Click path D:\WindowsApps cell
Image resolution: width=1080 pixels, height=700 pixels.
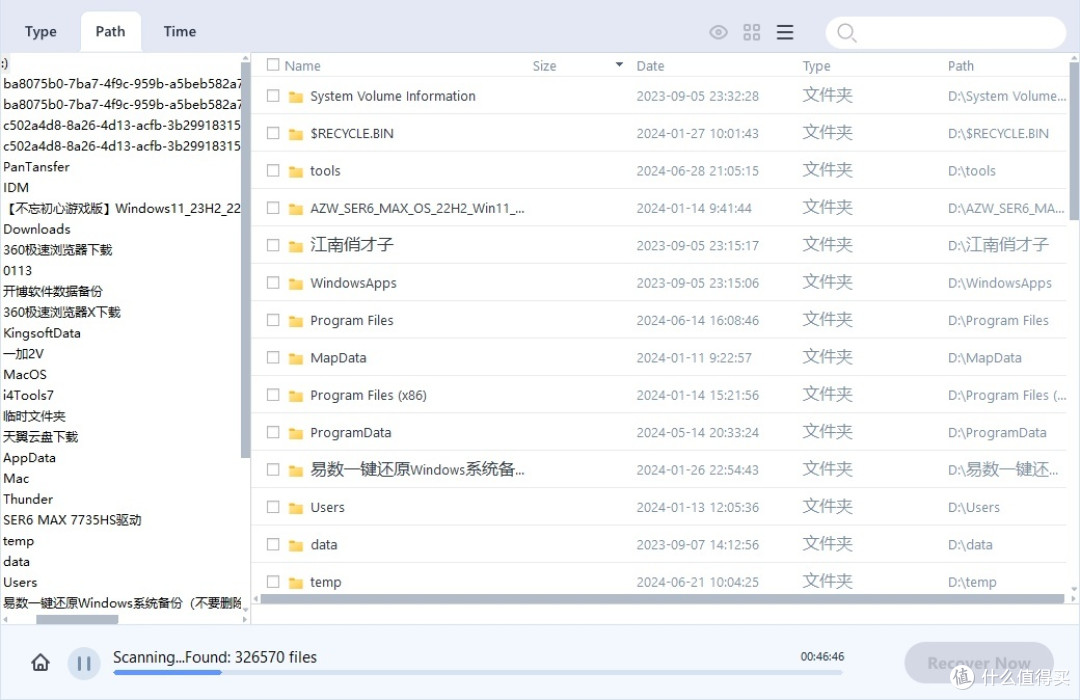tap(999, 283)
